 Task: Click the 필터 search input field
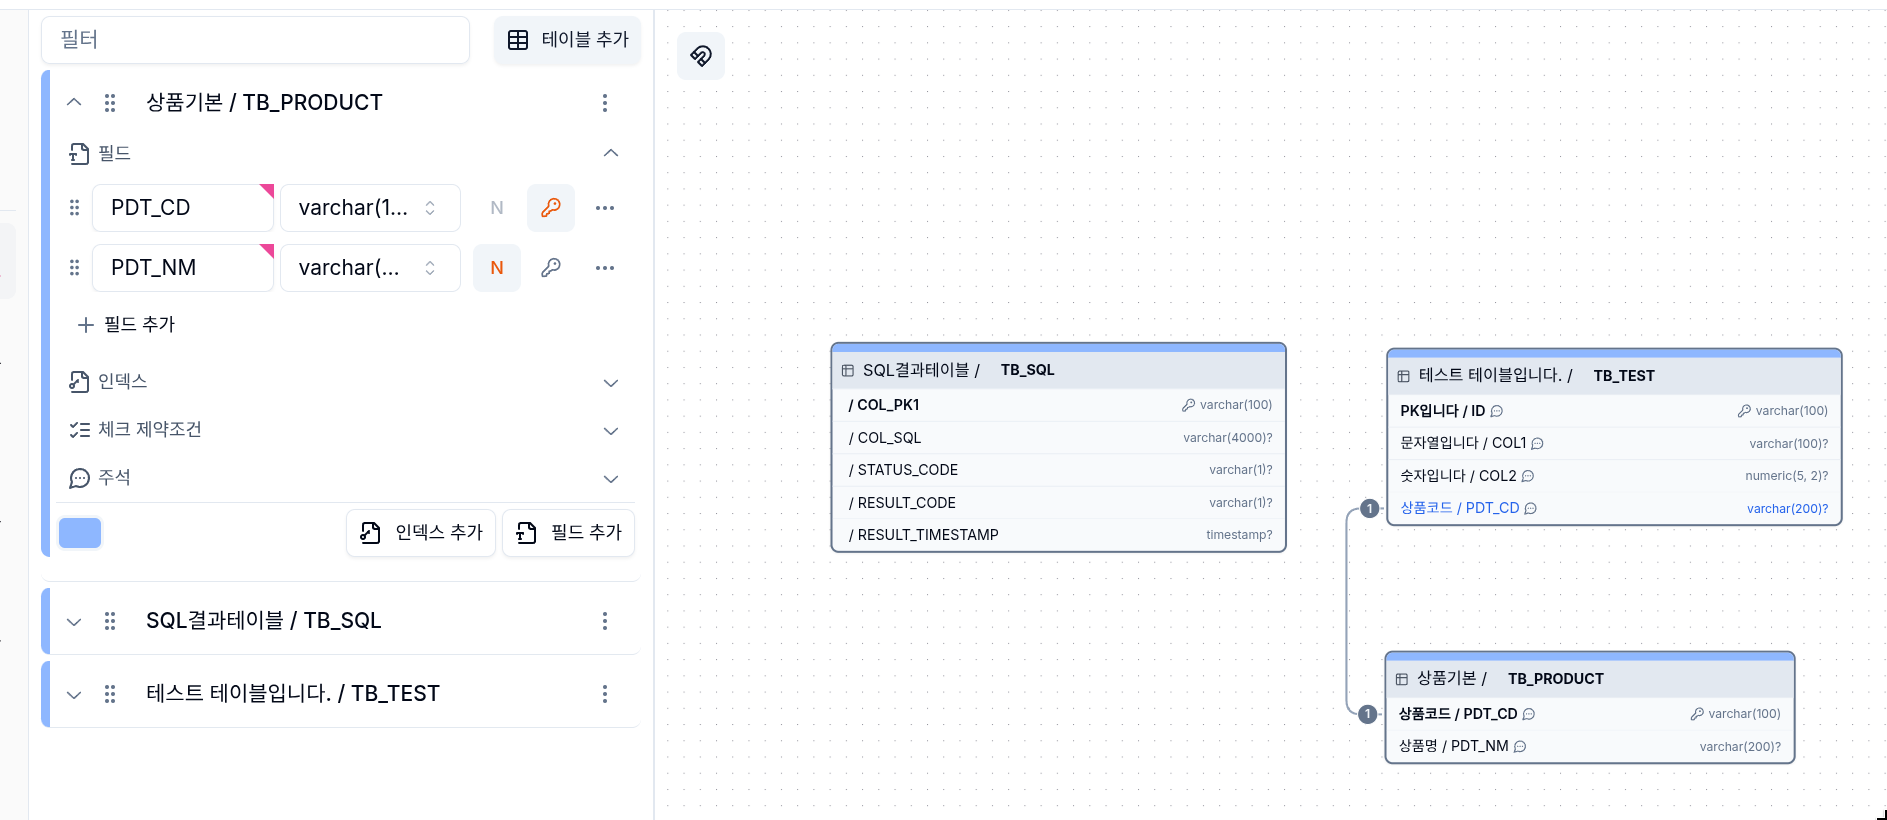pos(255,40)
